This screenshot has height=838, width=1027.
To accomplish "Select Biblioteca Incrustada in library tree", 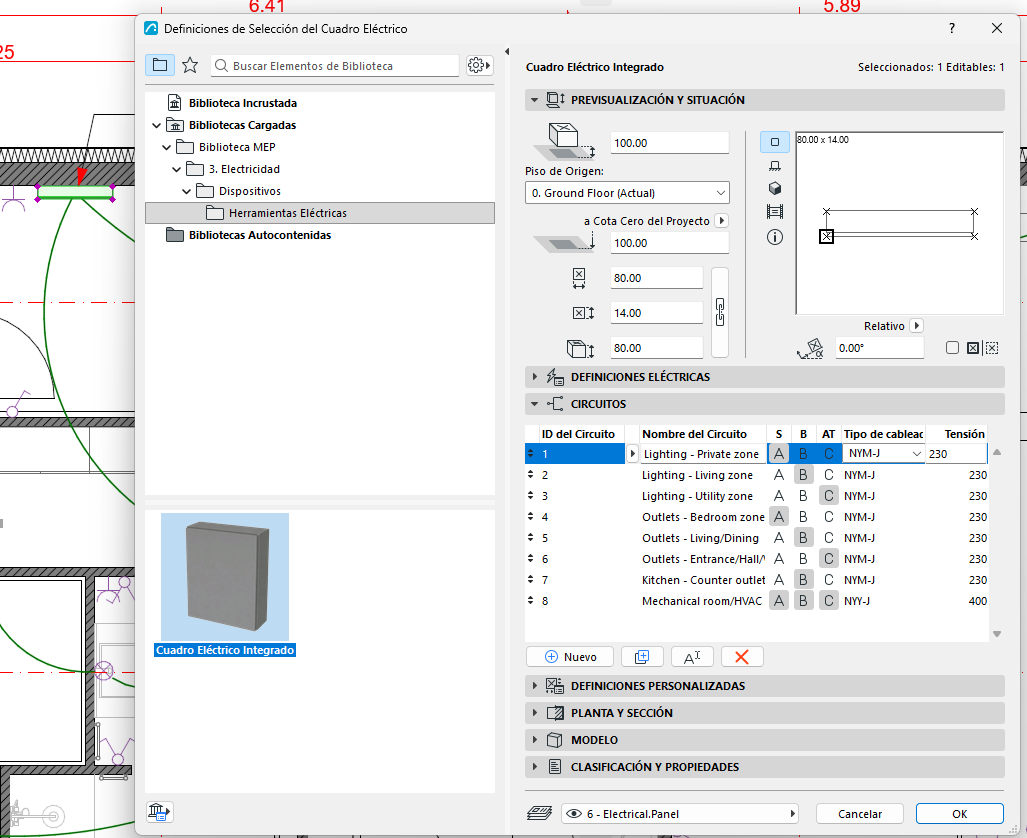I will pyautogui.click(x=242, y=103).
